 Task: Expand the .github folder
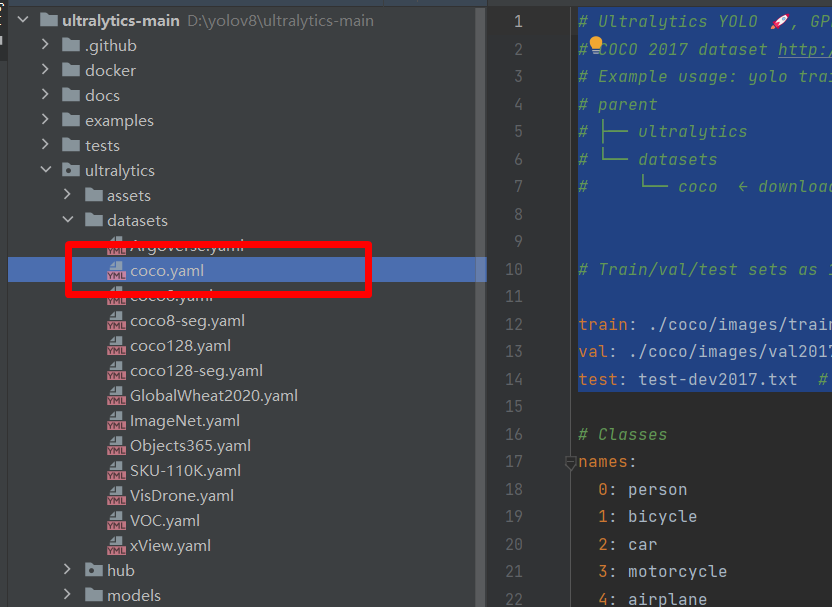[x=46, y=45]
